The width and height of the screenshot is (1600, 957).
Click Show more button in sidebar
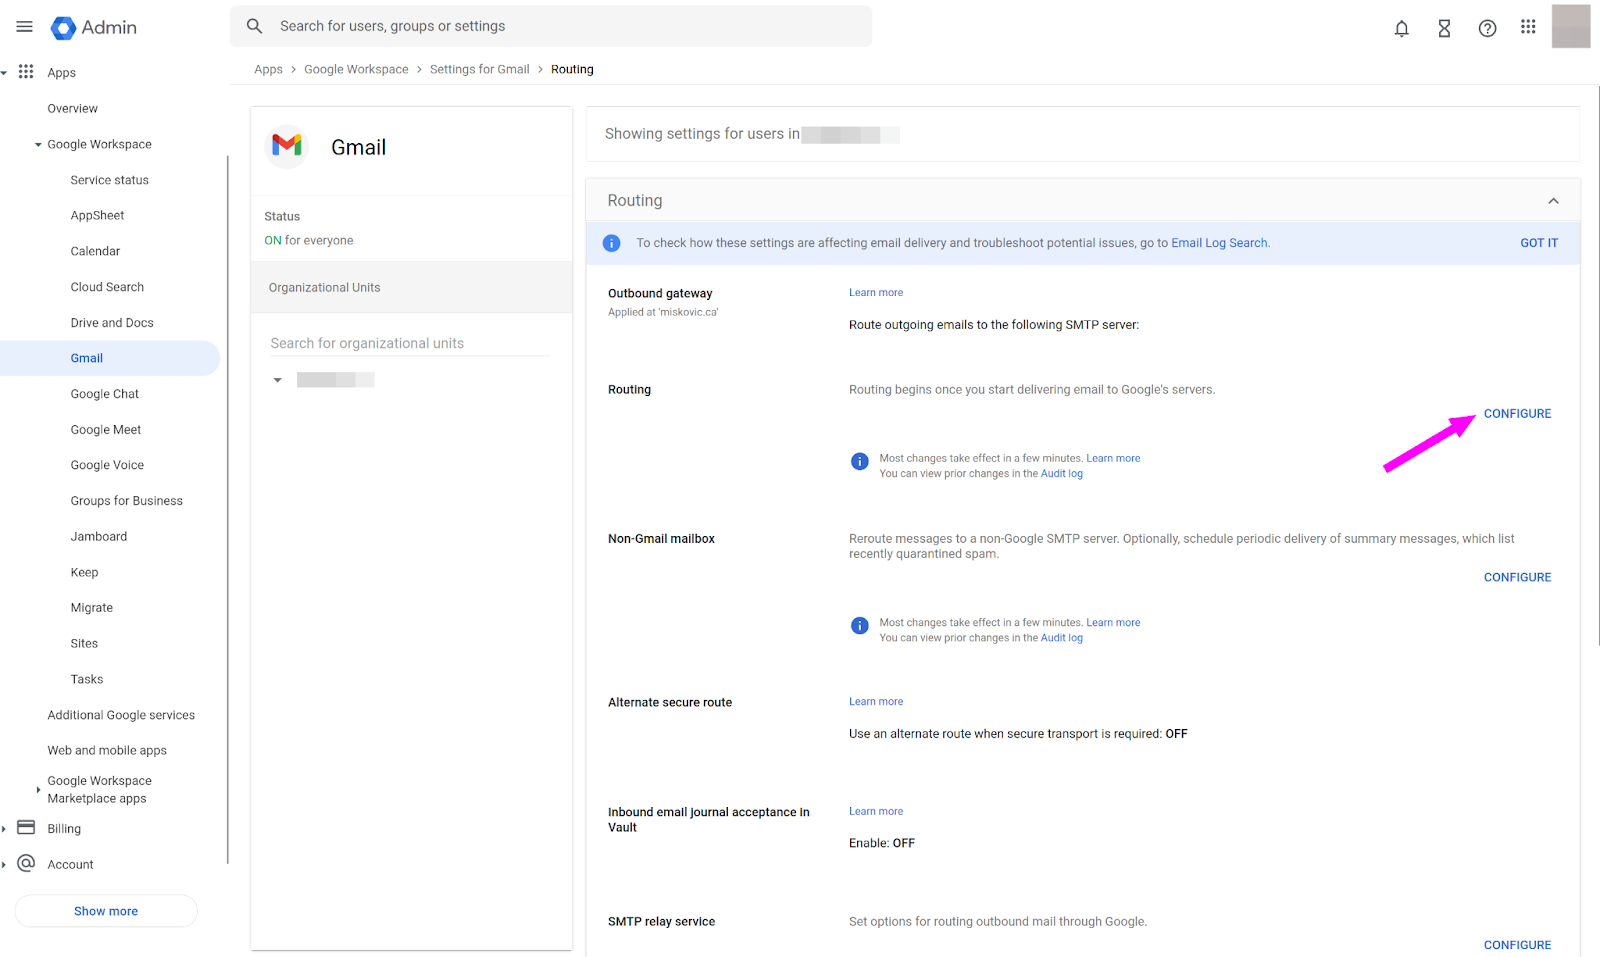[106, 911]
